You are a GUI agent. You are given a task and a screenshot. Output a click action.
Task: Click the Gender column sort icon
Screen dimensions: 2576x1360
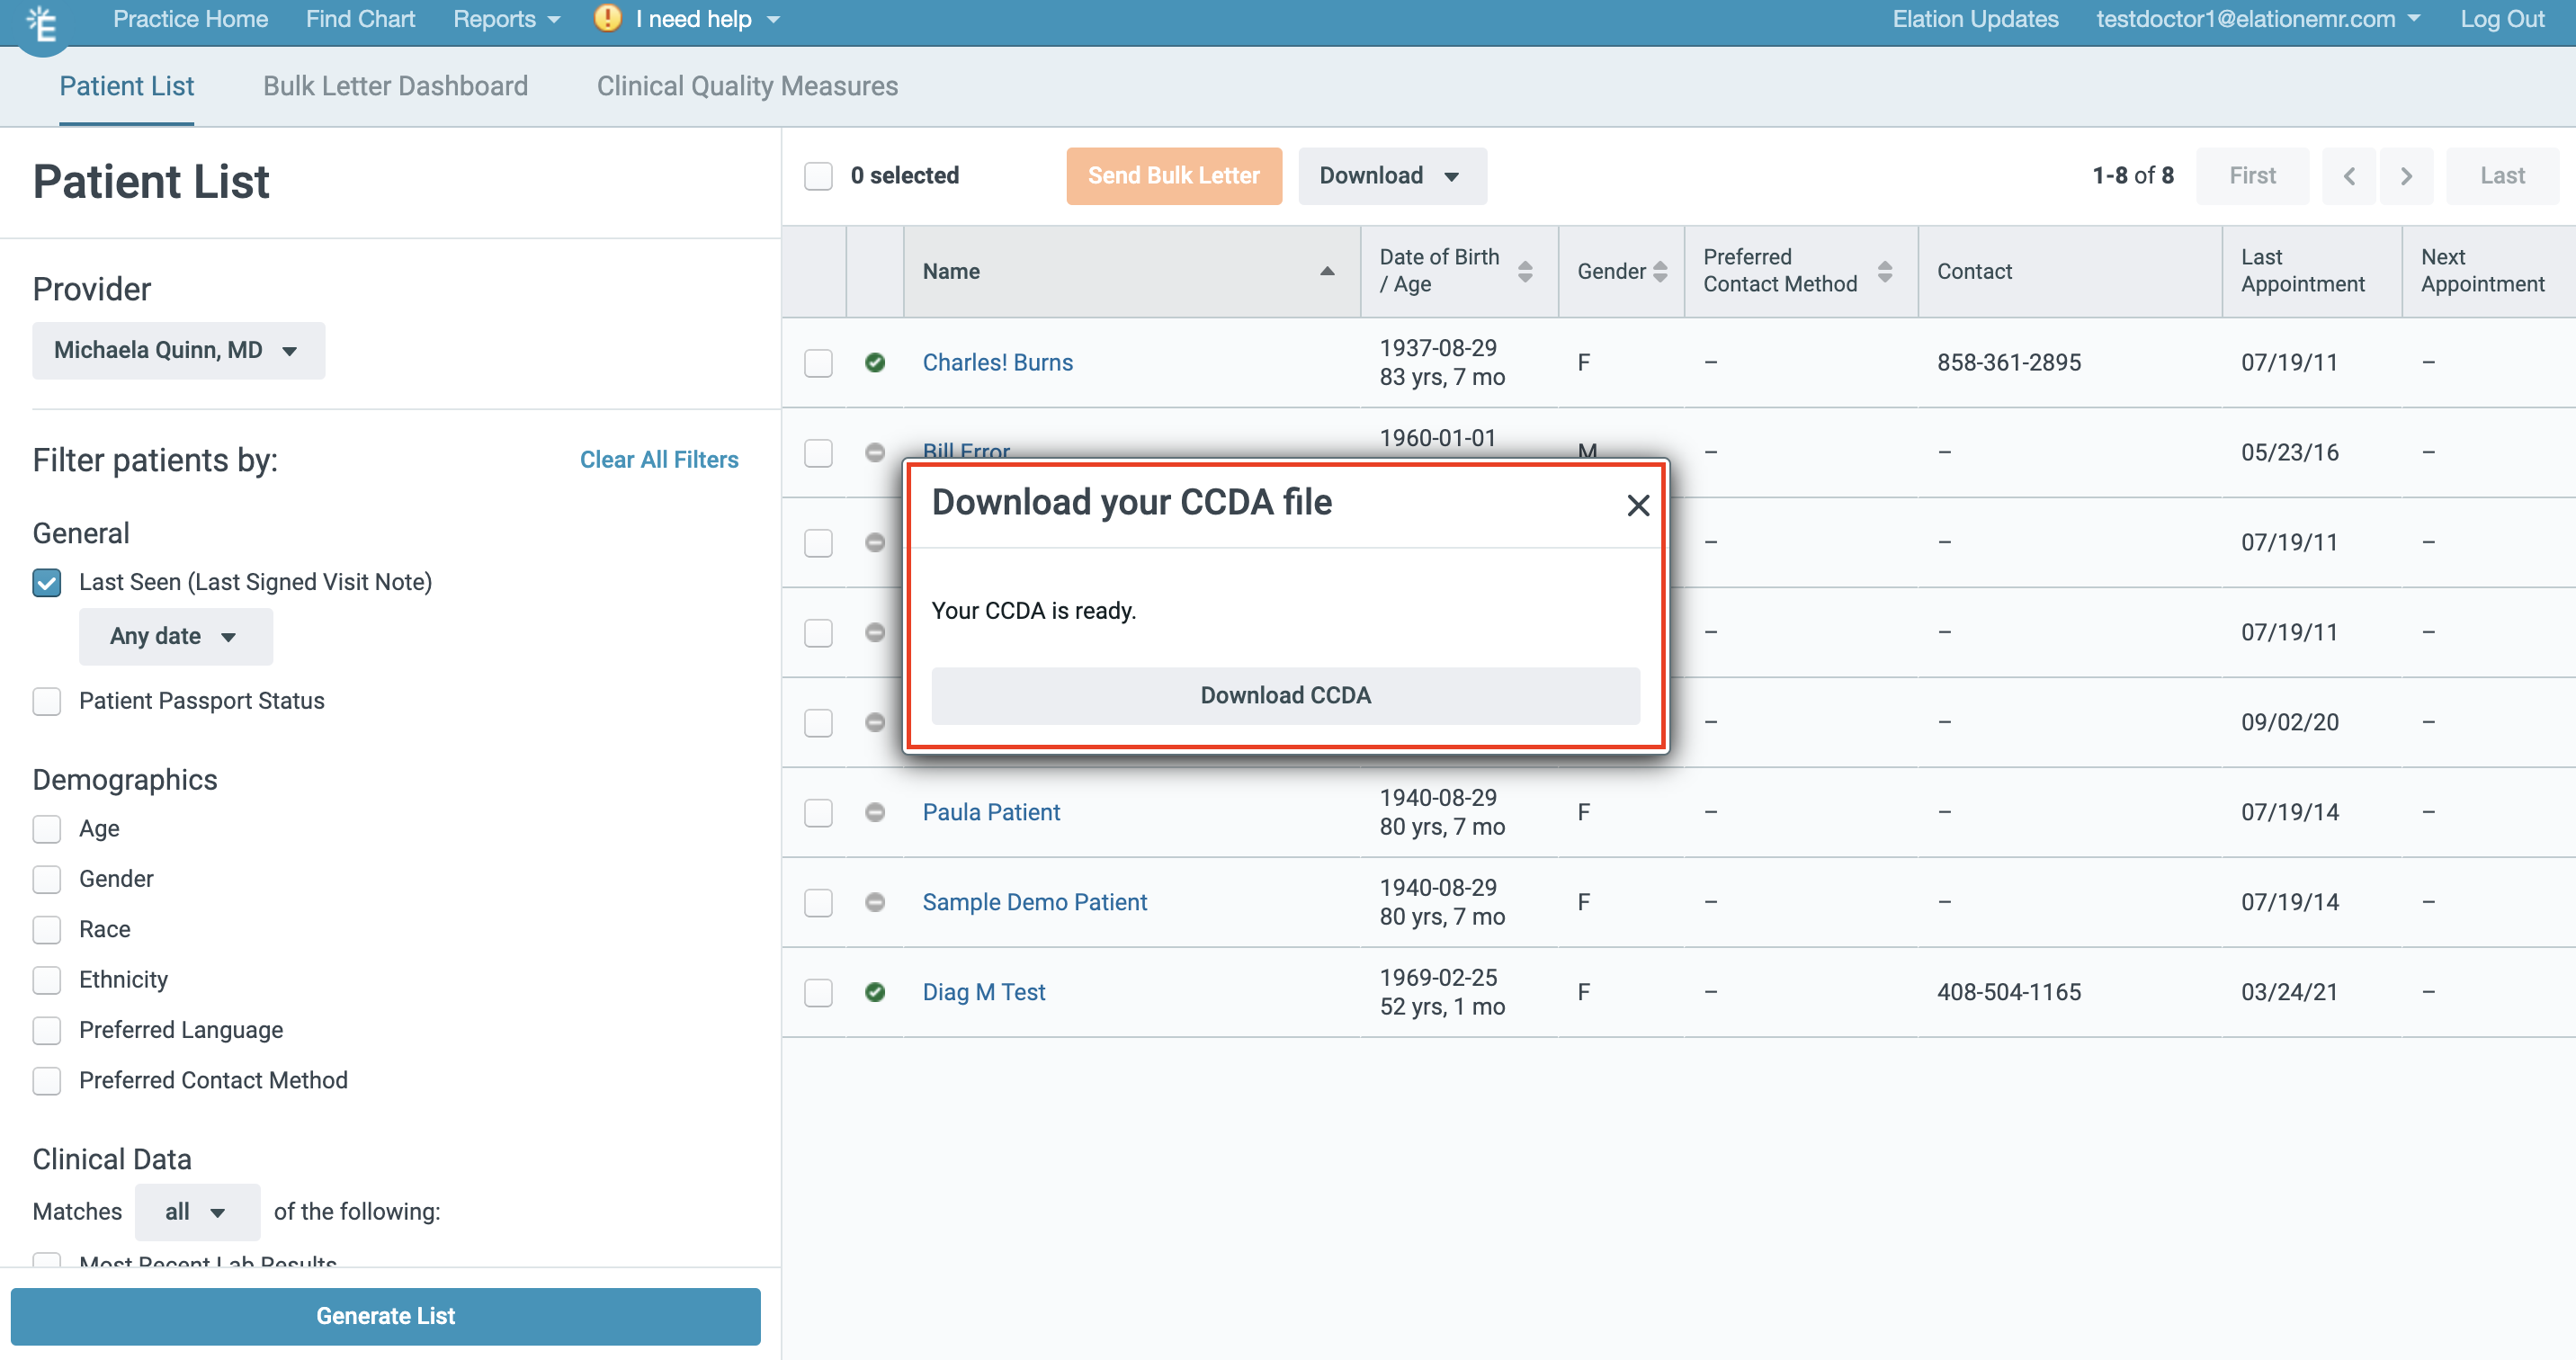coord(1660,271)
